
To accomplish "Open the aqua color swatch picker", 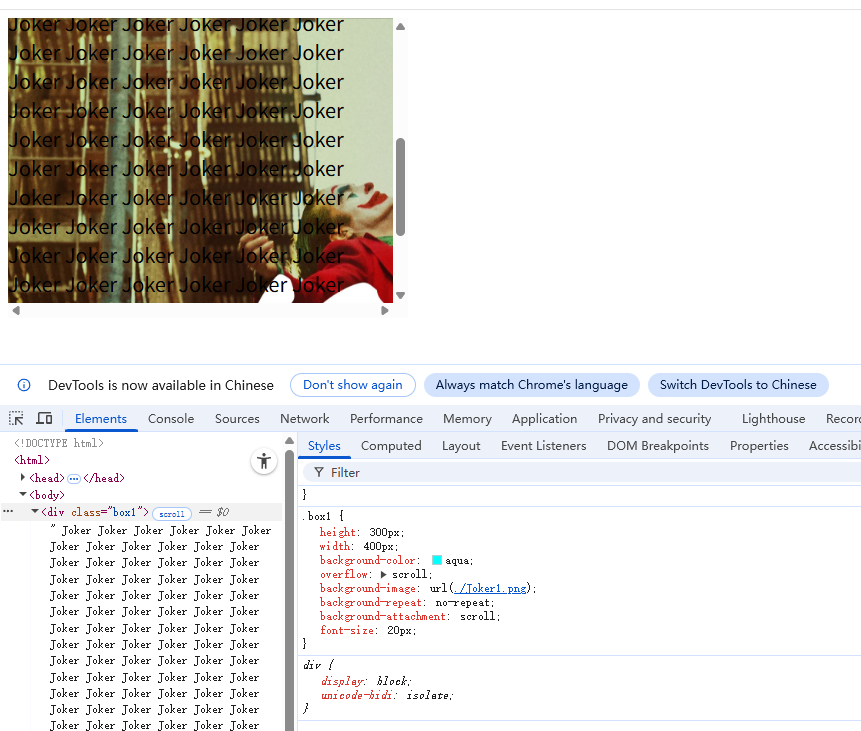I will coord(437,560).
